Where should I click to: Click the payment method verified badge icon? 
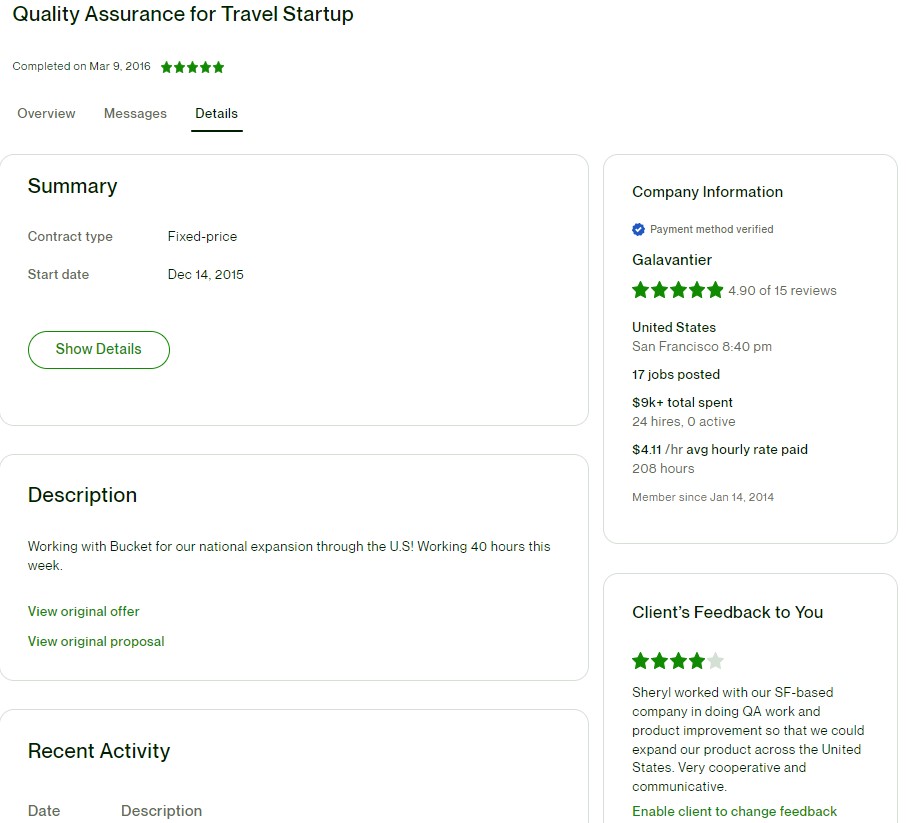(639, 229)
